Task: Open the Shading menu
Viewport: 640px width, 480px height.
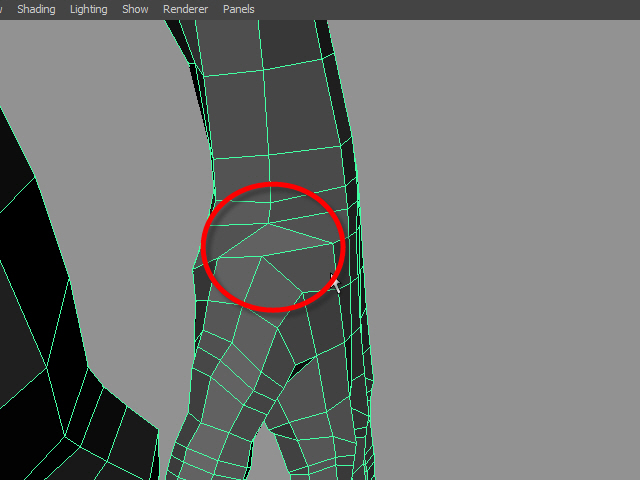Action: point(36,9)
